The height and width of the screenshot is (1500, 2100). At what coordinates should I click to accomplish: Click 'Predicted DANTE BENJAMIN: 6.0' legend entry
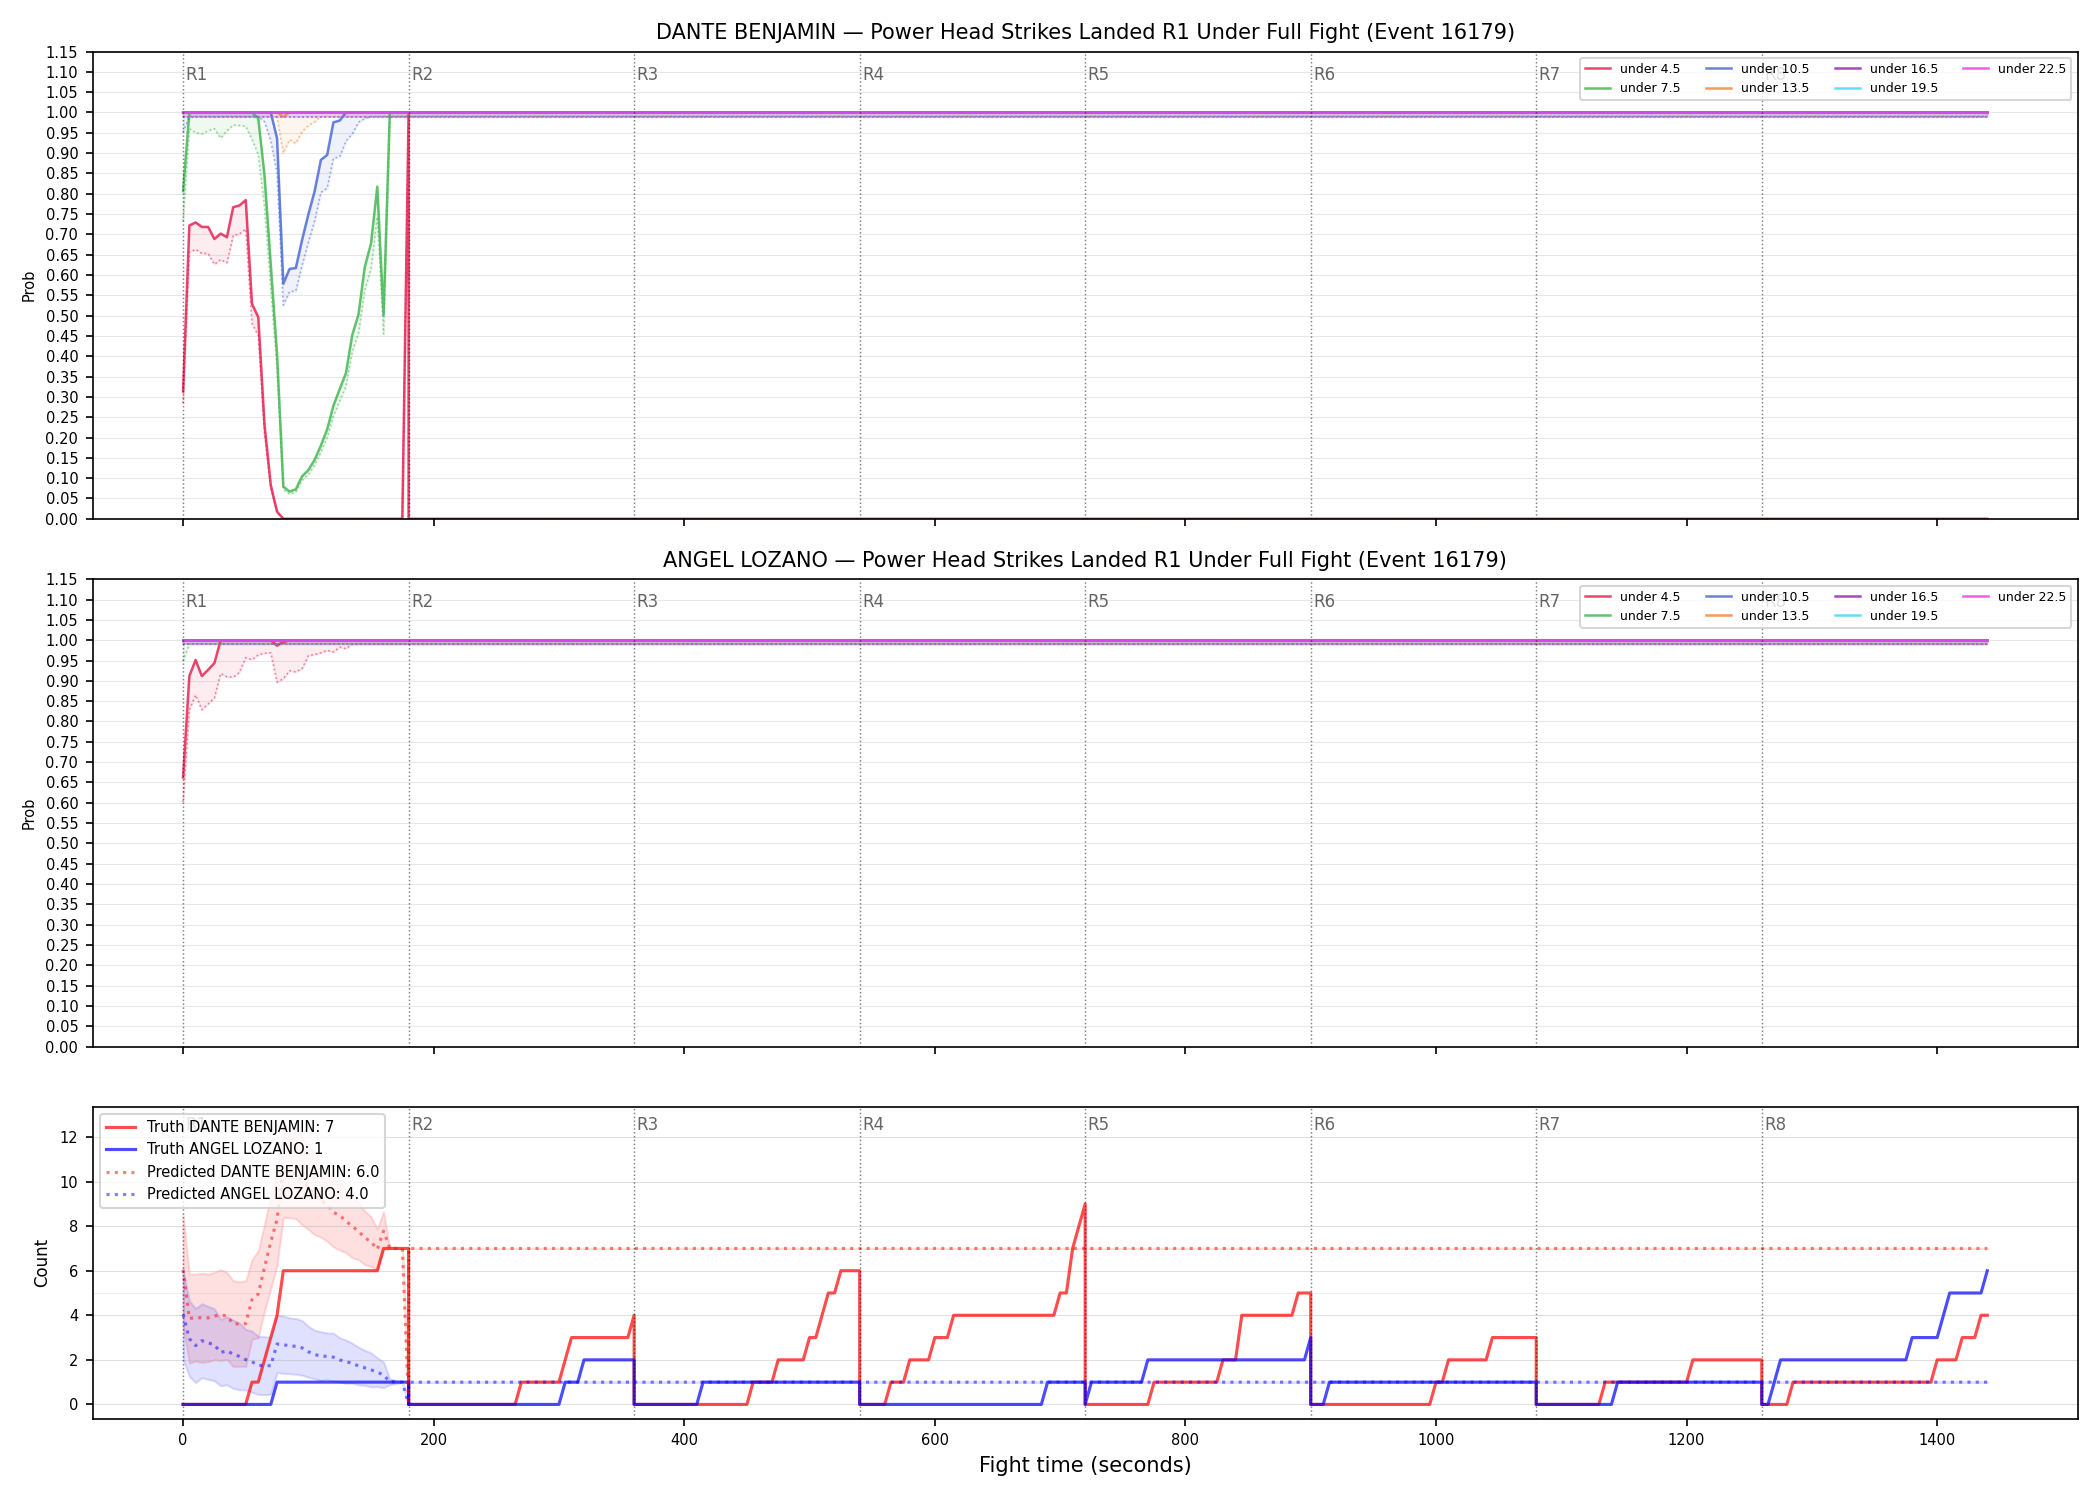[242, 1172]
